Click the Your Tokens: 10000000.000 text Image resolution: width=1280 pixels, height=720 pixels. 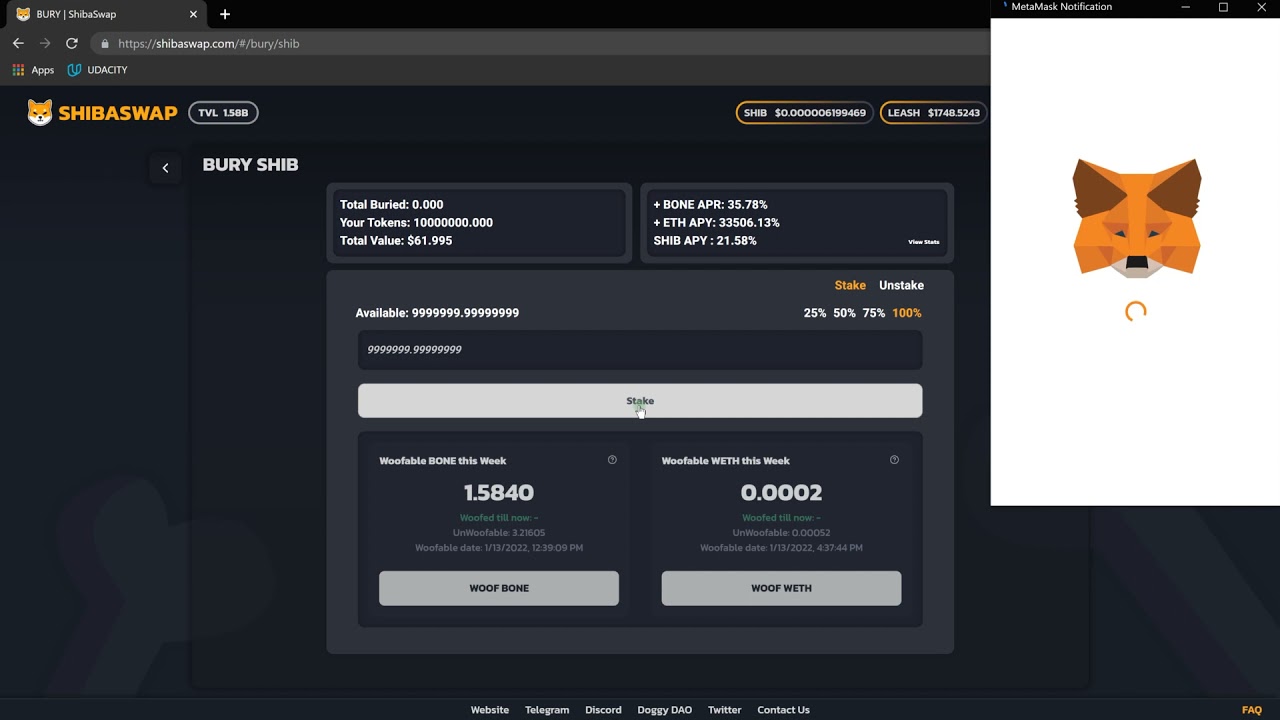click(x=416, y=223)
